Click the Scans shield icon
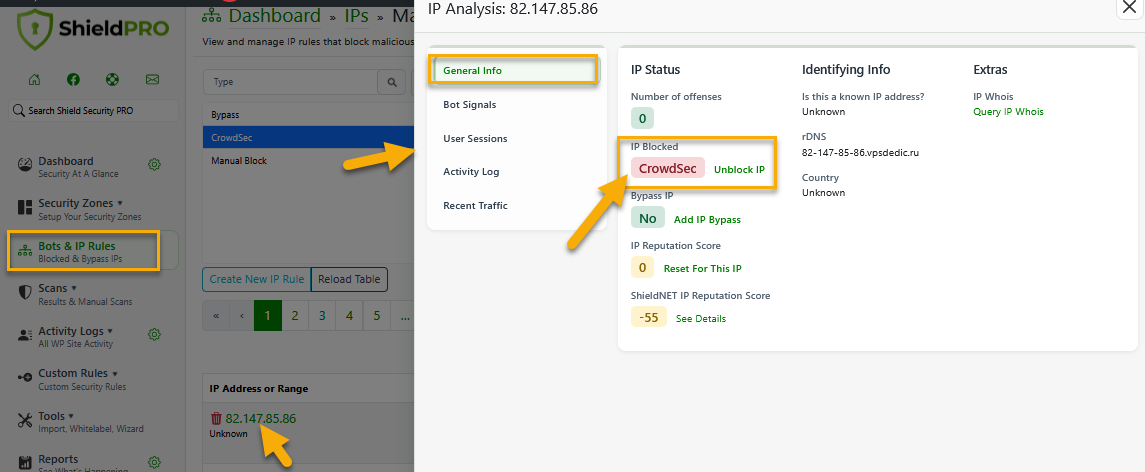Viewport: 1145px width, 472px height. coord(25,292)
